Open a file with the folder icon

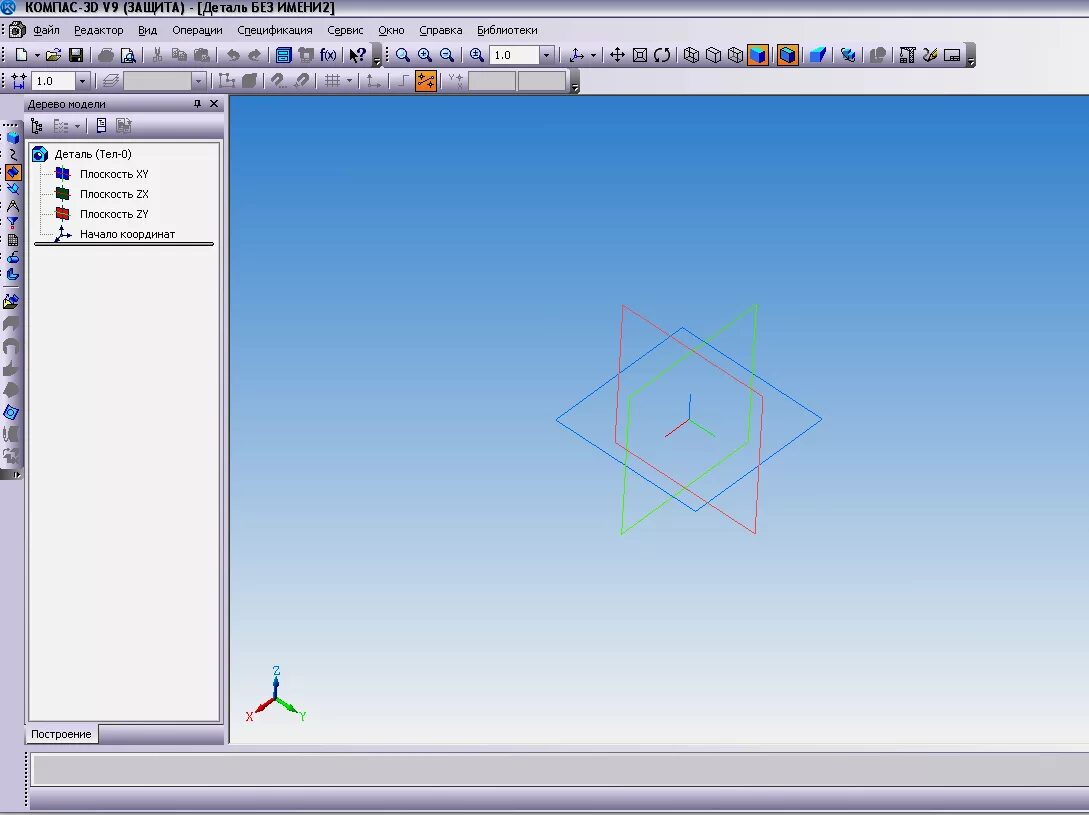point(53,55)
